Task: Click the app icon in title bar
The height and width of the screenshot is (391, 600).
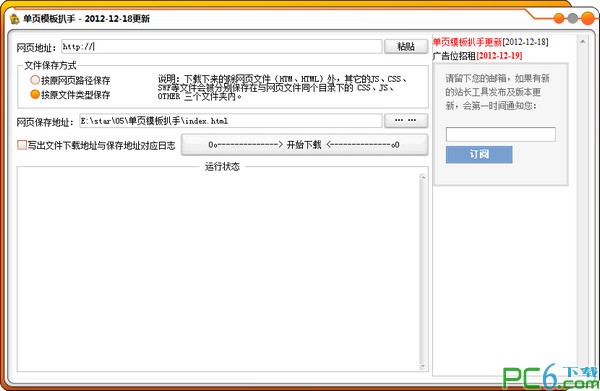Action: point(15,19)
